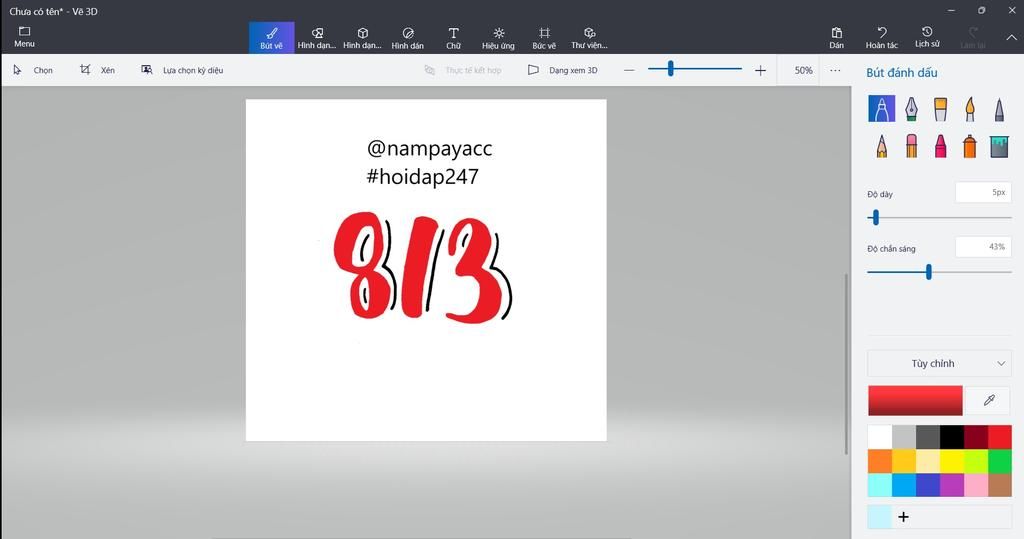Click the zoom in plus button

tap(760, 70)
